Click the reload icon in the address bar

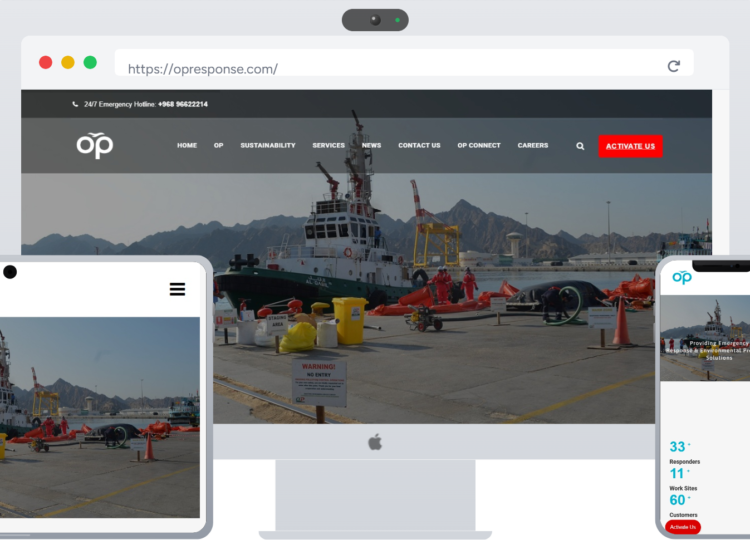click(x=673, y=66)
